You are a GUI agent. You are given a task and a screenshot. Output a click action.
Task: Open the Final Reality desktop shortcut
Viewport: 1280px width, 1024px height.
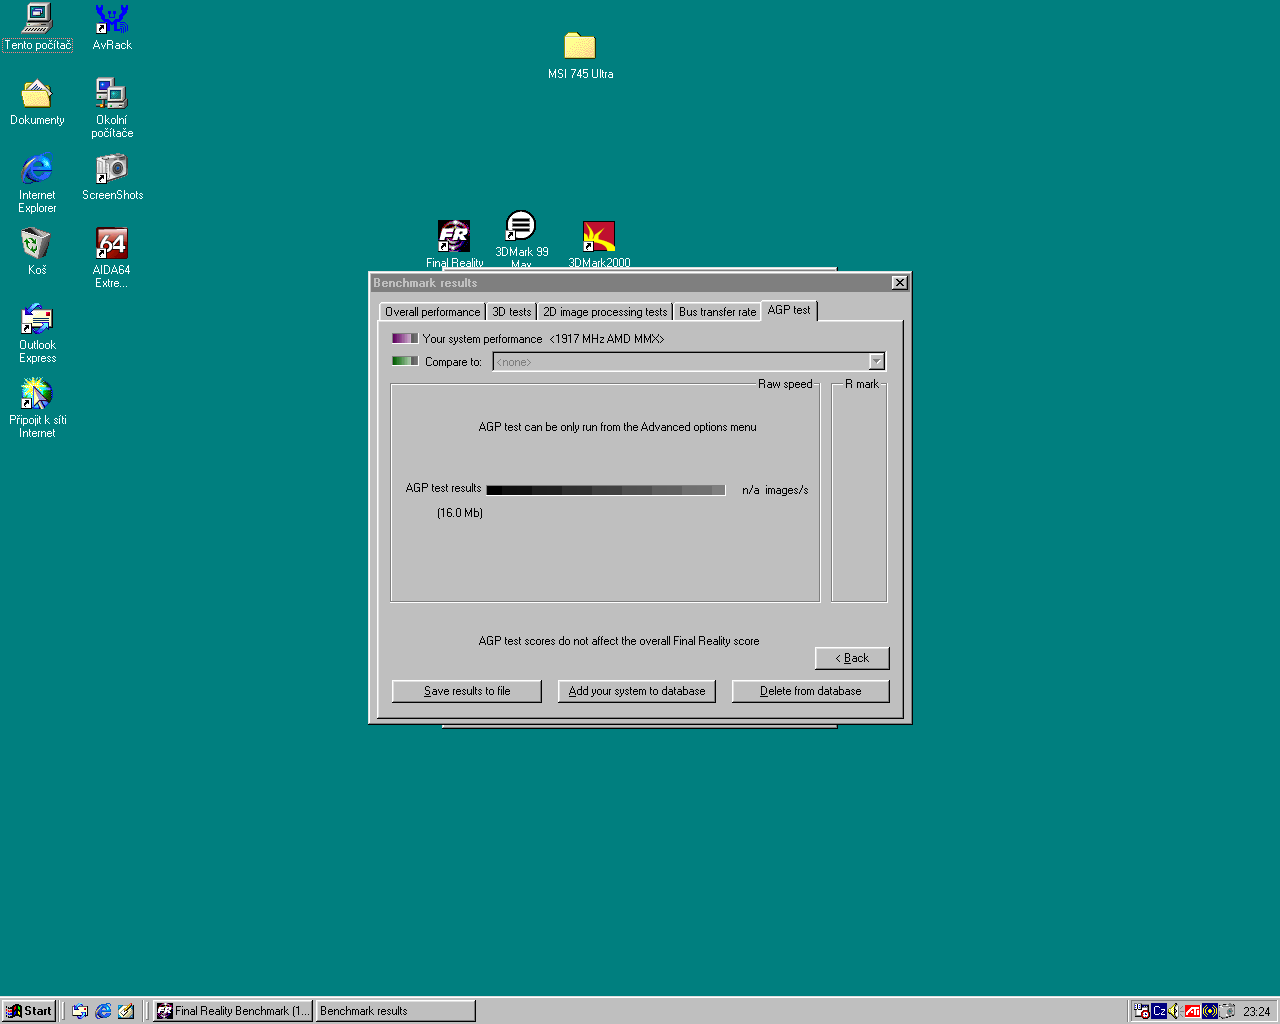pyautogui.click(x=454, y=237)
